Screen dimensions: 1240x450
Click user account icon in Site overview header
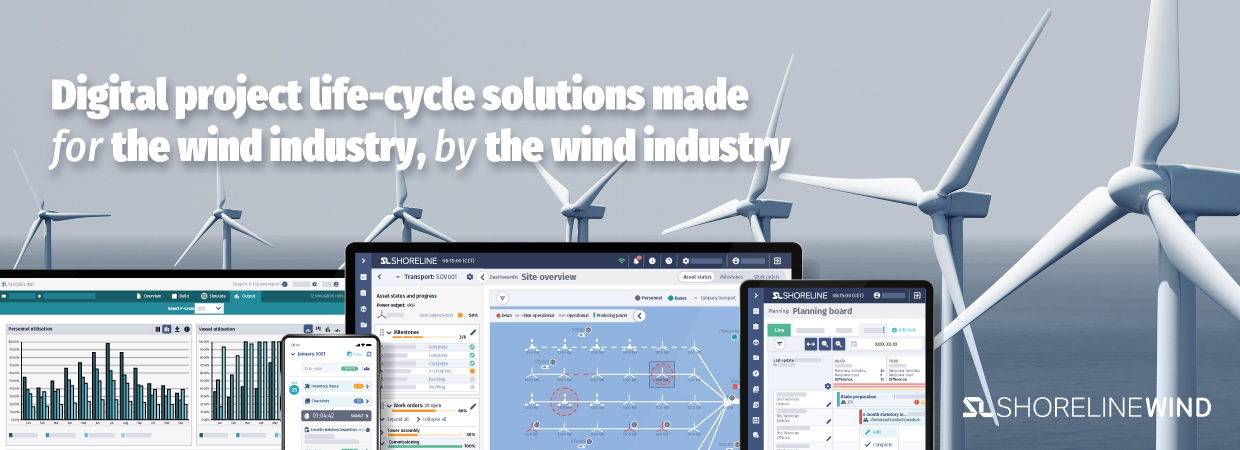735,261
